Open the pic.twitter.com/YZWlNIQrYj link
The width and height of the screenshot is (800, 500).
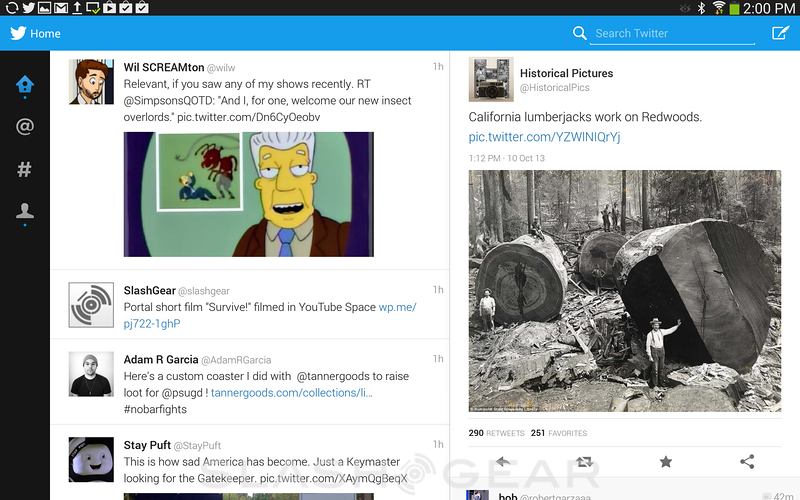tap(544, 137)
